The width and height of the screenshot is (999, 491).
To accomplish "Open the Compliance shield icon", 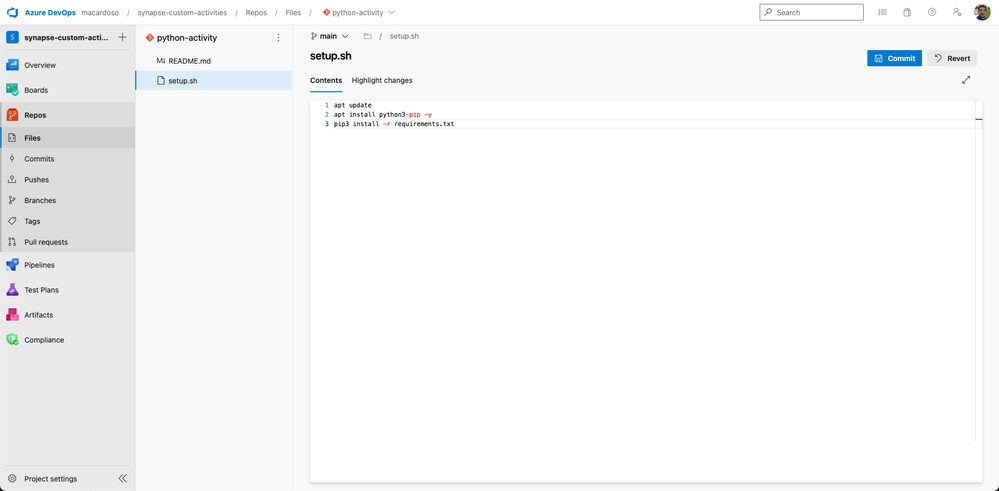I will click(x=12, y=339).
